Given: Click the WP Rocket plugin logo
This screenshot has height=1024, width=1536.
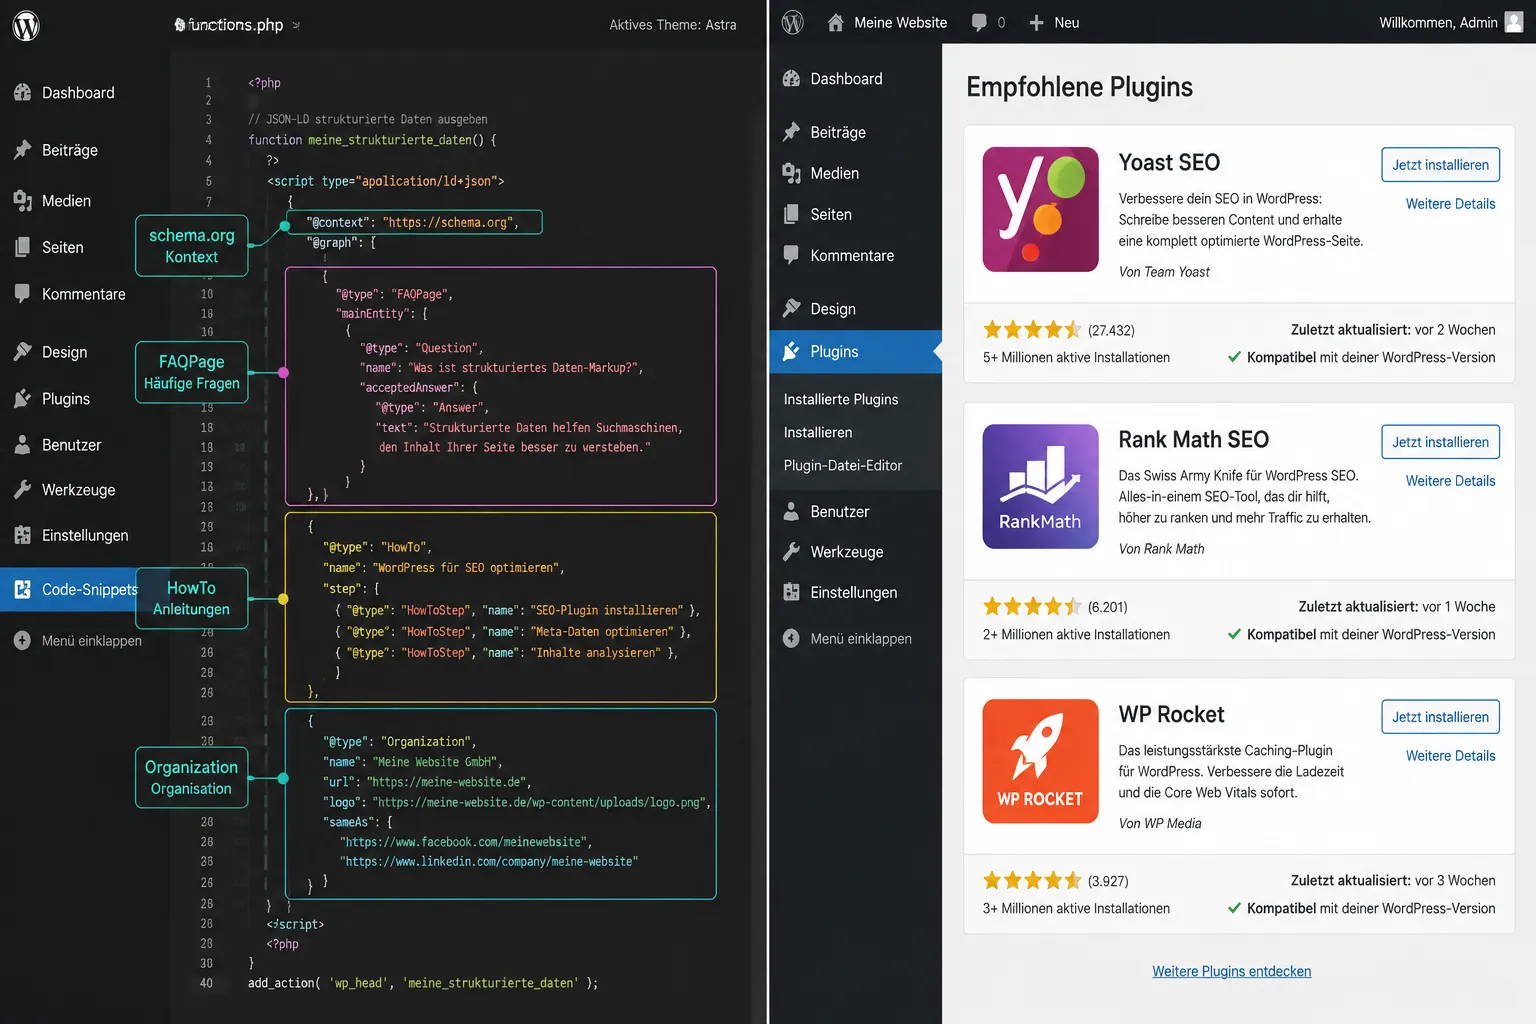Looking at the screenshot, I should [x=1040, y=761].
